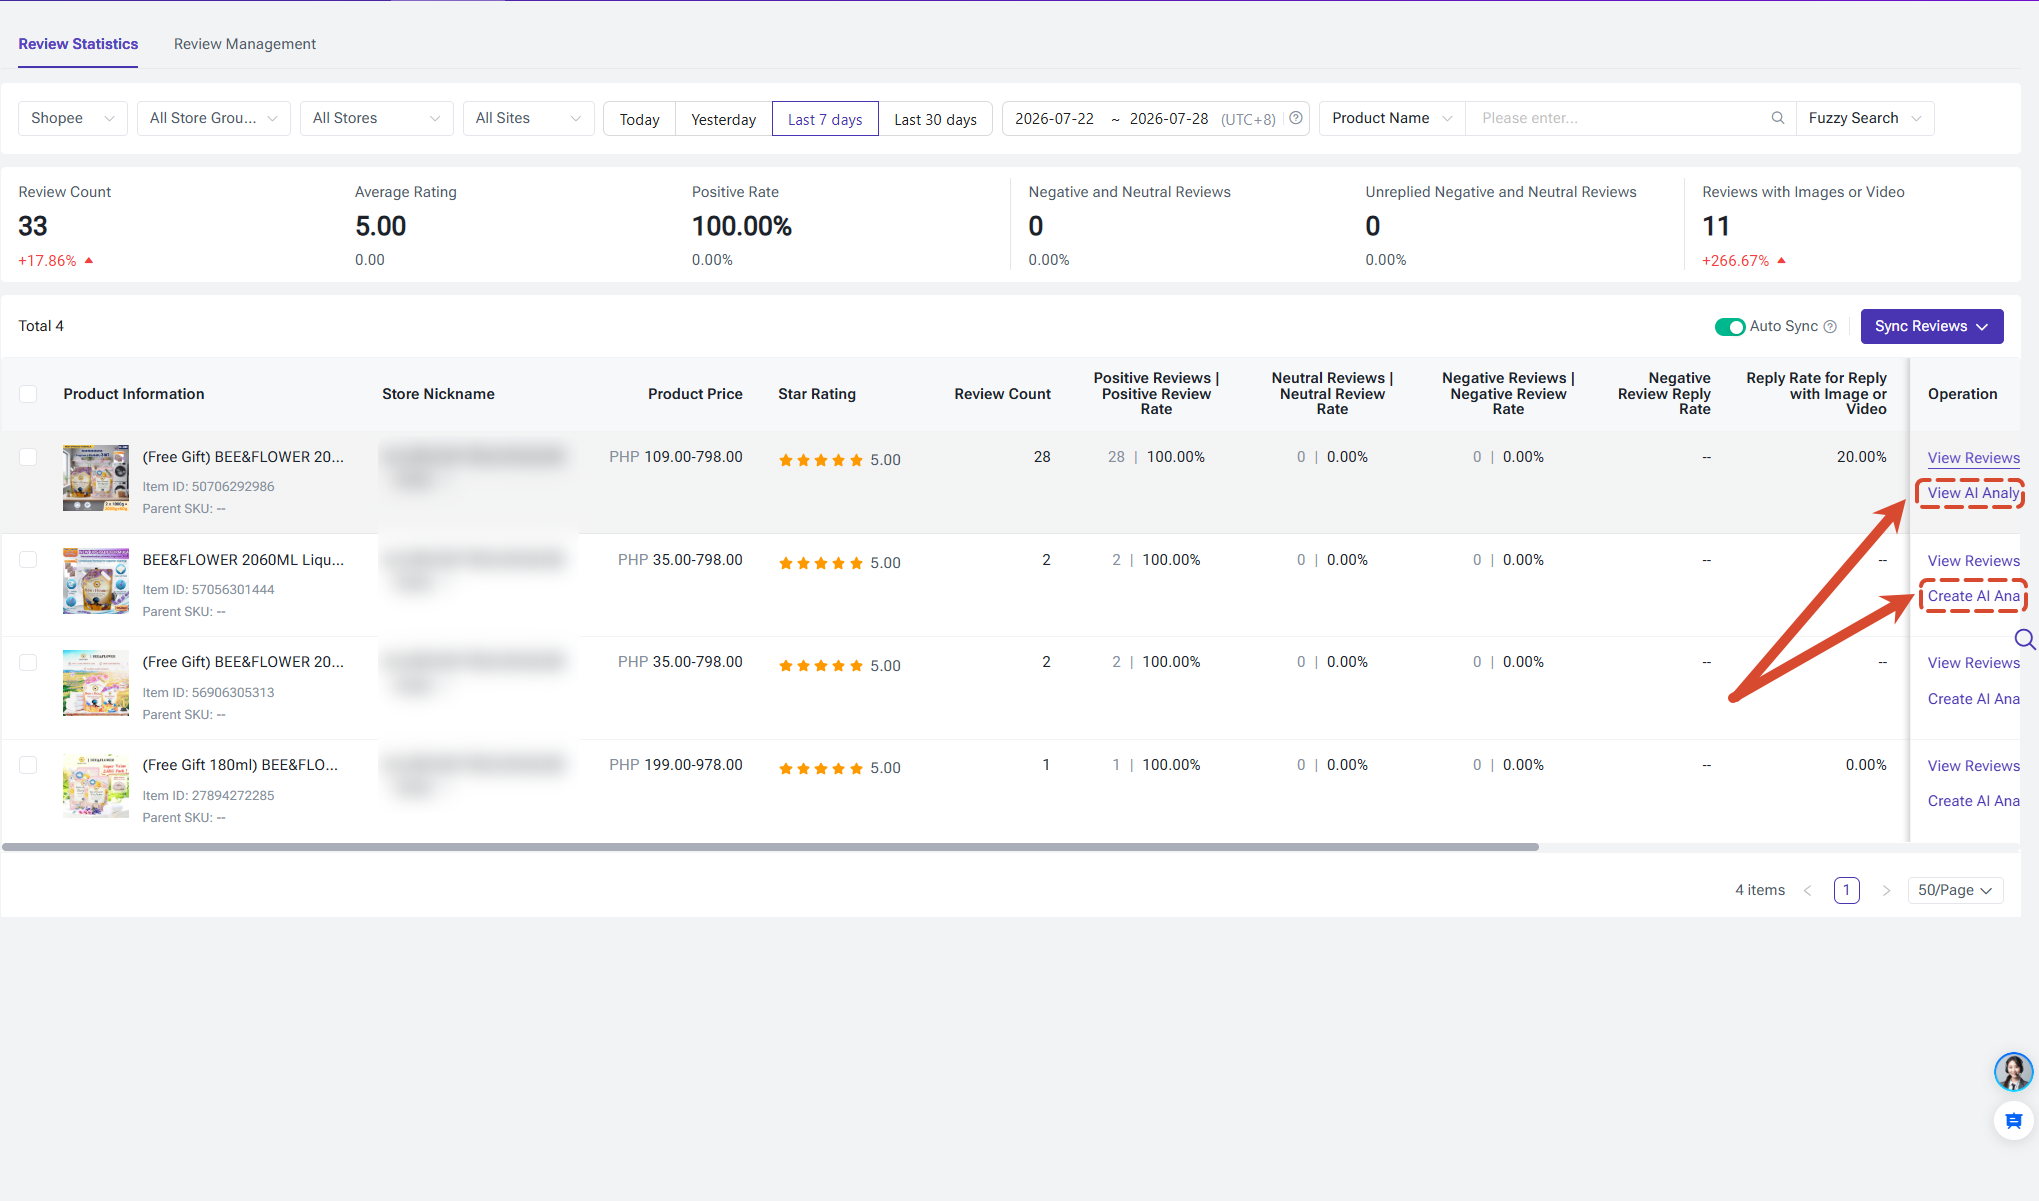Open the 50/Page size dropdown

click(x=1955, y=890)
